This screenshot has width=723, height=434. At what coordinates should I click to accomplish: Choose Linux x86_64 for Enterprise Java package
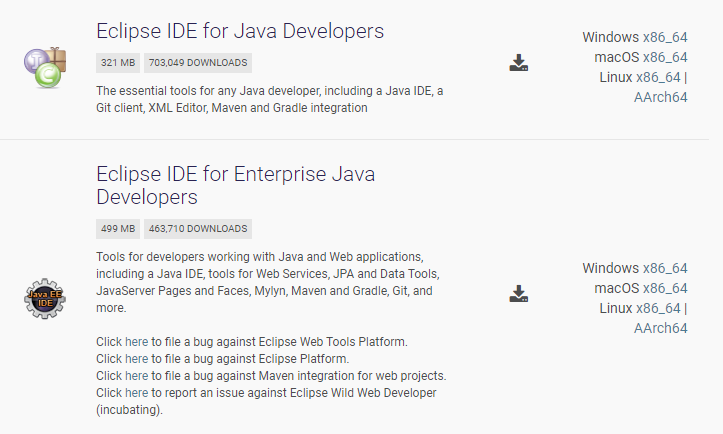[x=658, y=308]
